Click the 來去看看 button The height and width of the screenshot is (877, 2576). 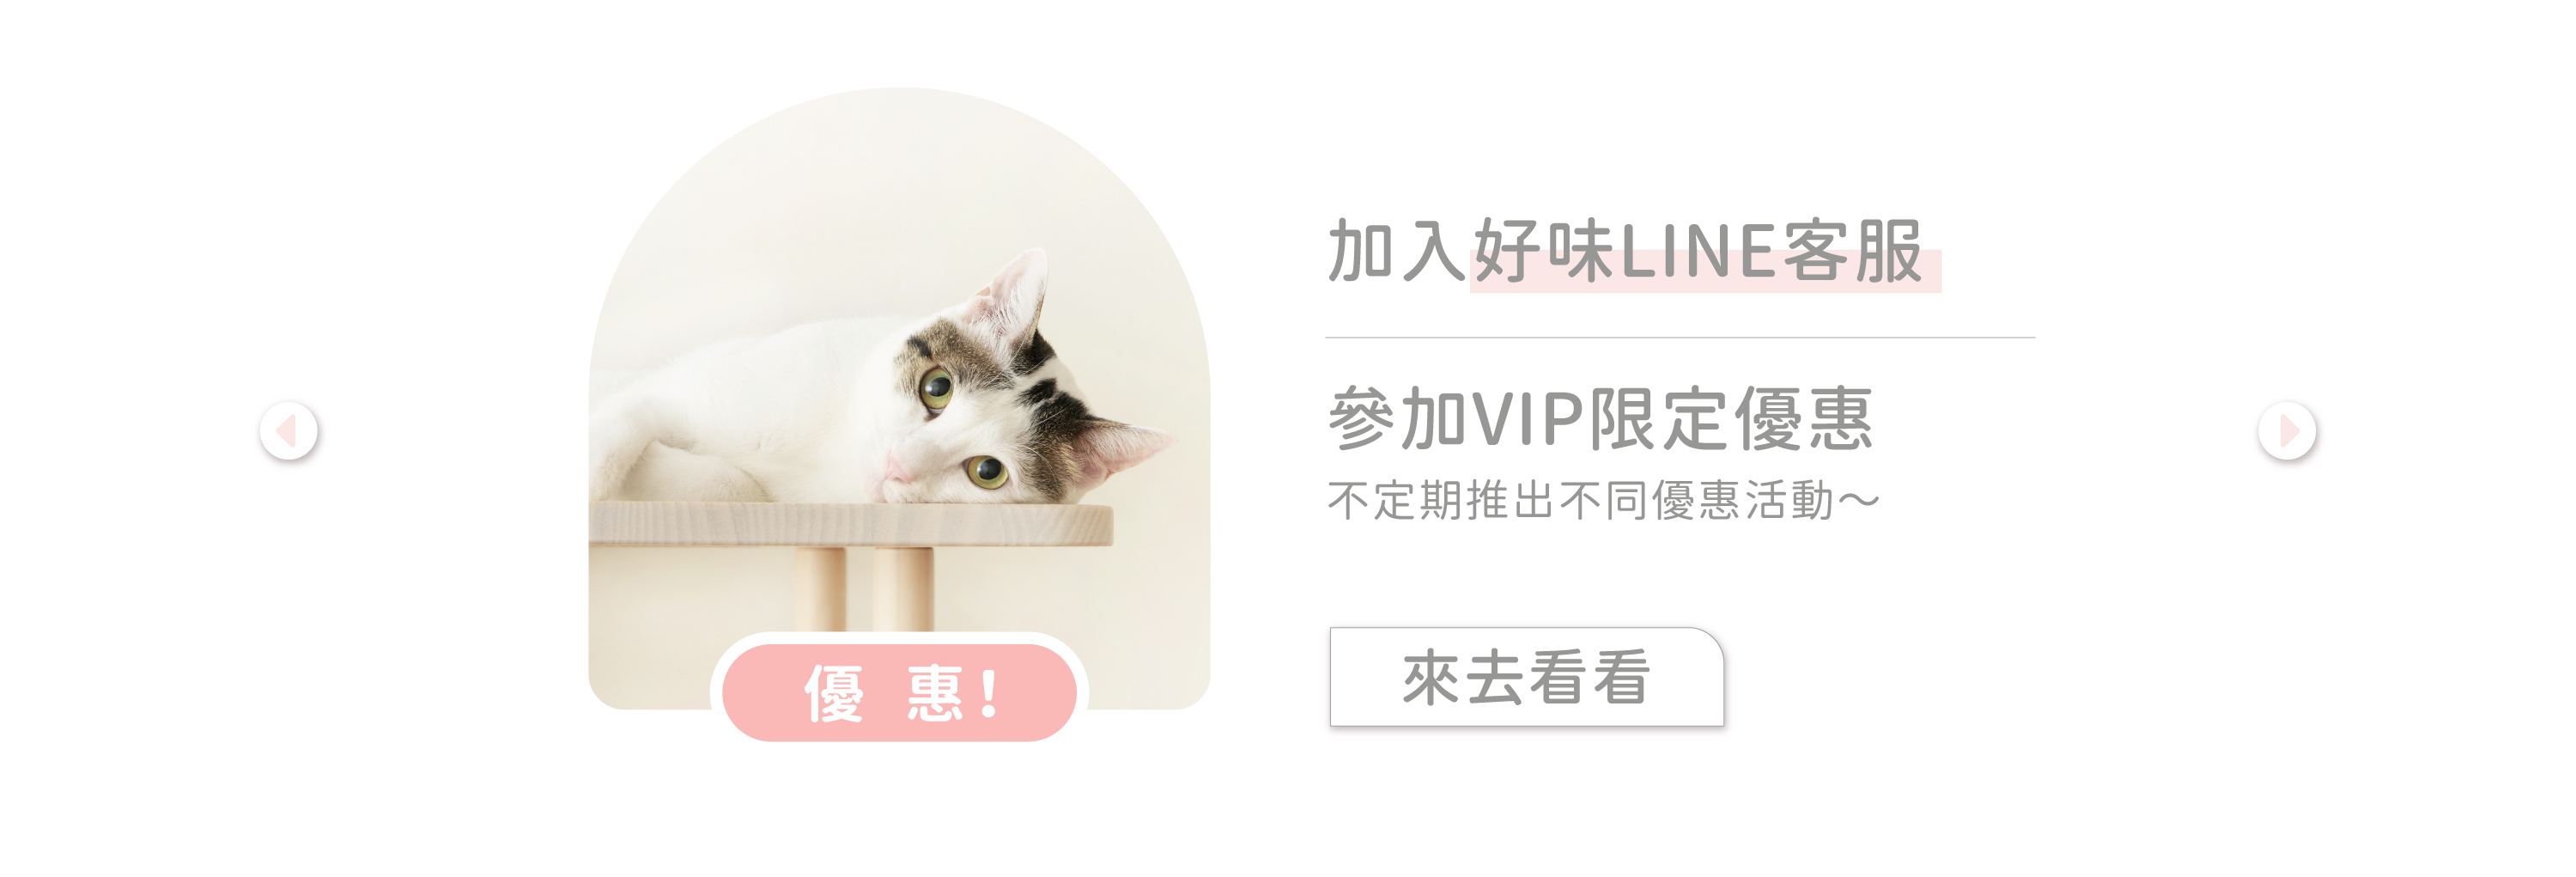click(1526, 677)
